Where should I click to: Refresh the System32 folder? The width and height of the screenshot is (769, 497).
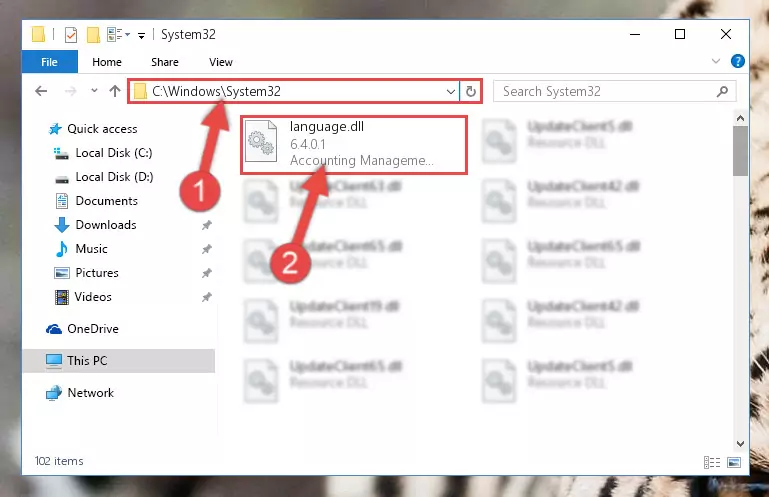click(471, 92)
